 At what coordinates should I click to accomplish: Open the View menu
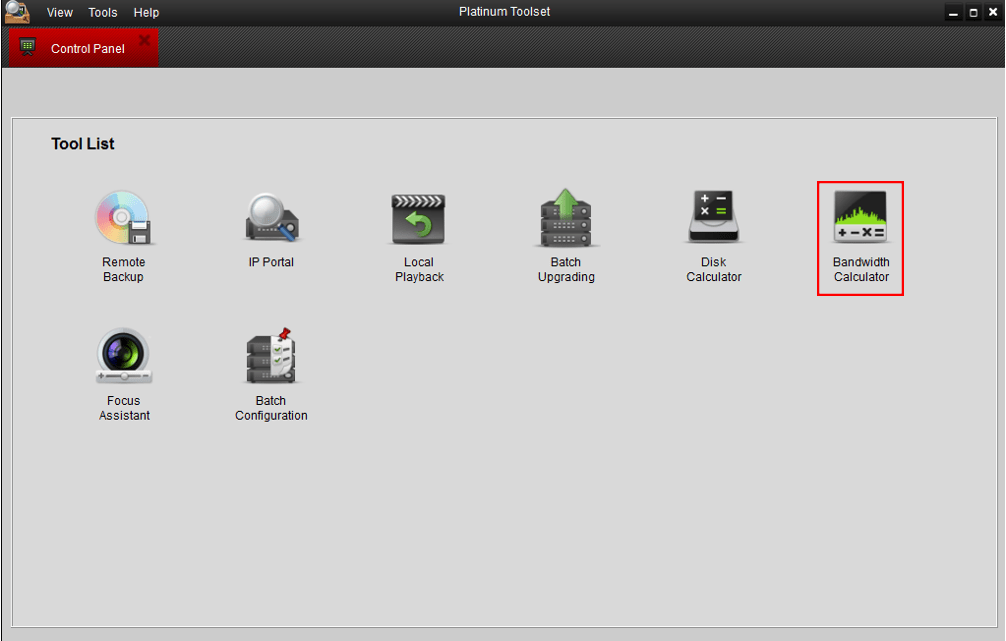(59, 12)
